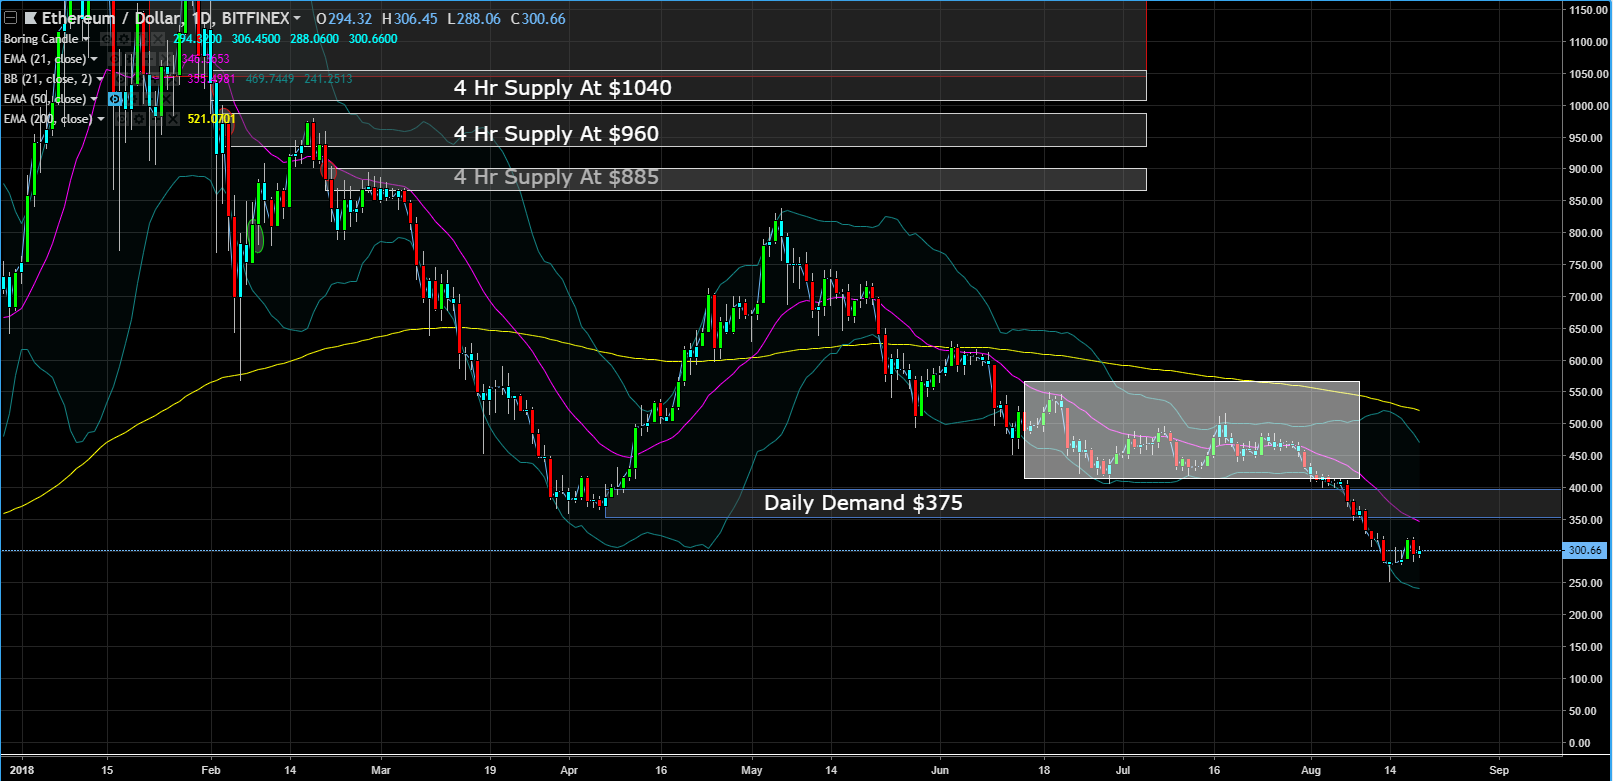The image size is (1613, 781).
Task: Open settings gear for Boring Candle indicator
Action: 124,39
